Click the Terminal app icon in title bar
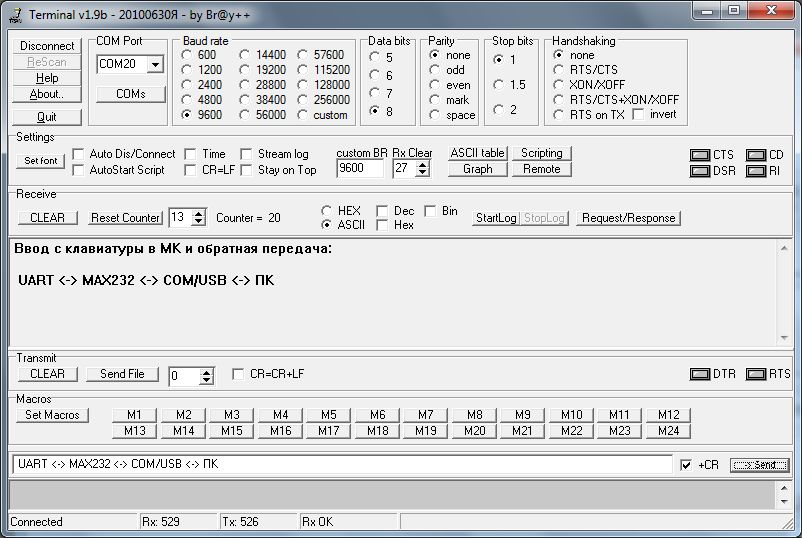Viewport: 802px width, 538px height. 16,15
